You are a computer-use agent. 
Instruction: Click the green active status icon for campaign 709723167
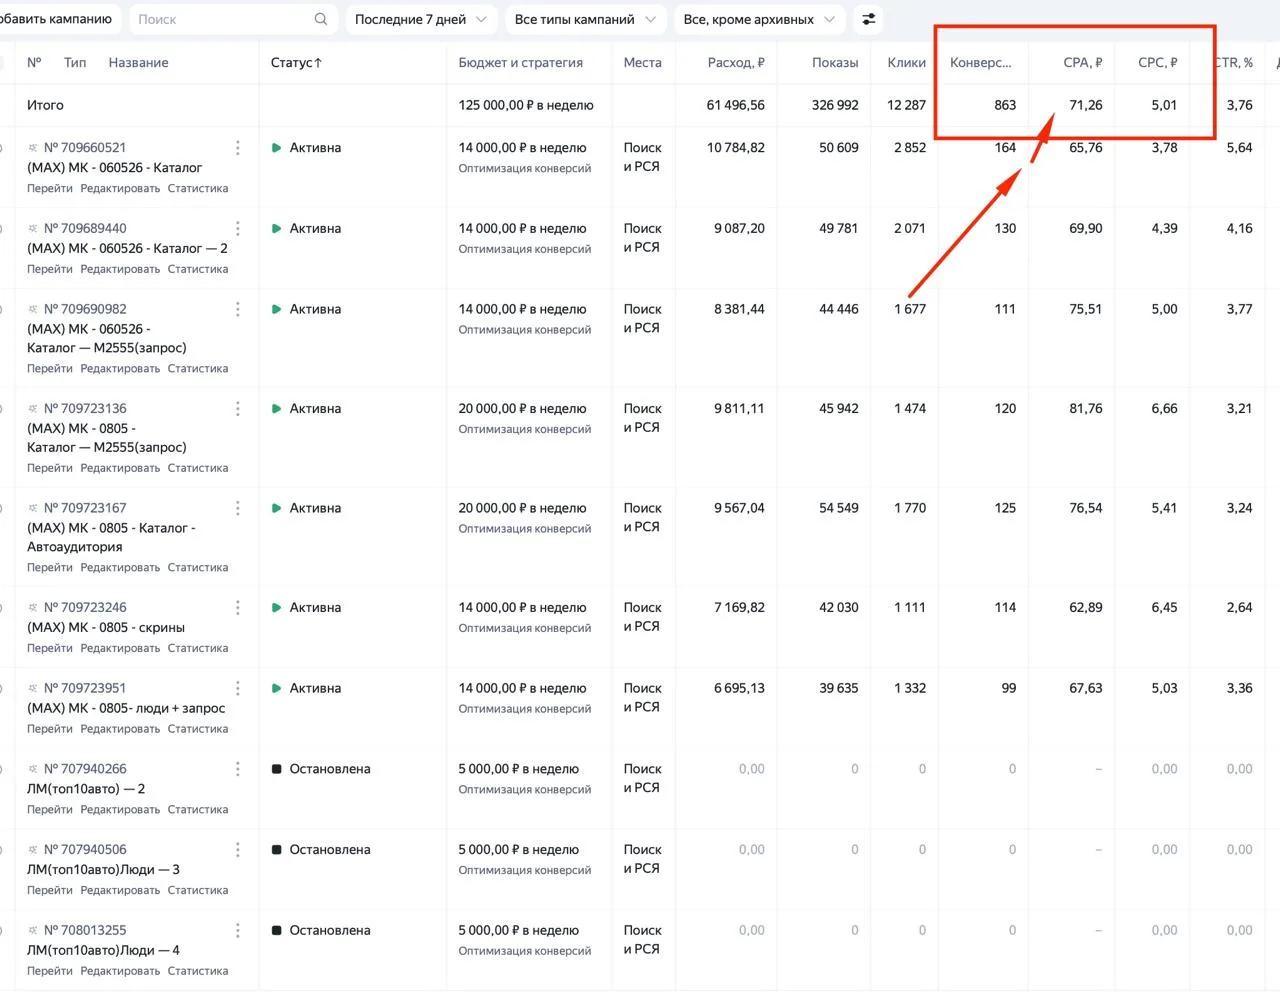(x=276, y=509)
